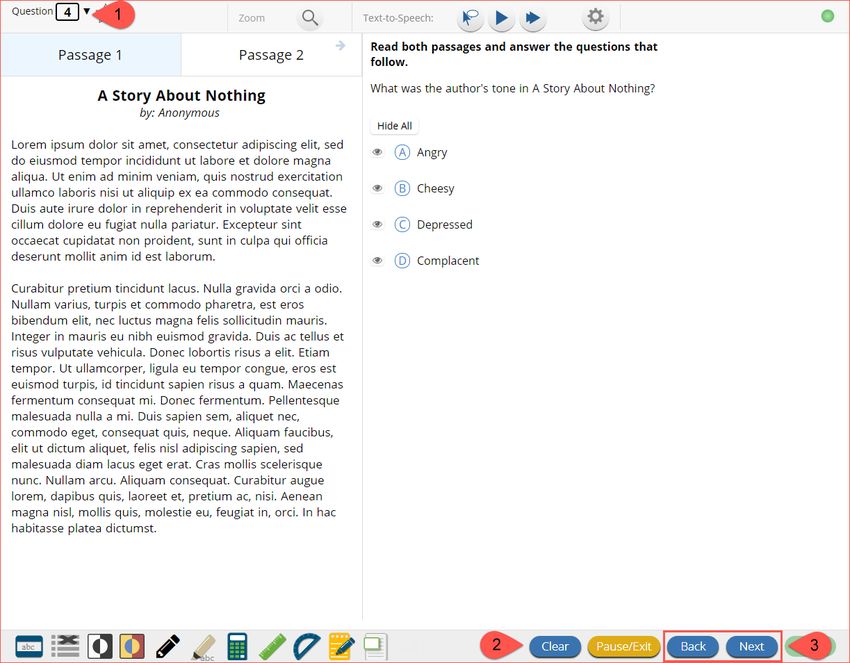The image size is (850, 663).
Task: Open the protractor tool
Action: [x=307, y=646]
